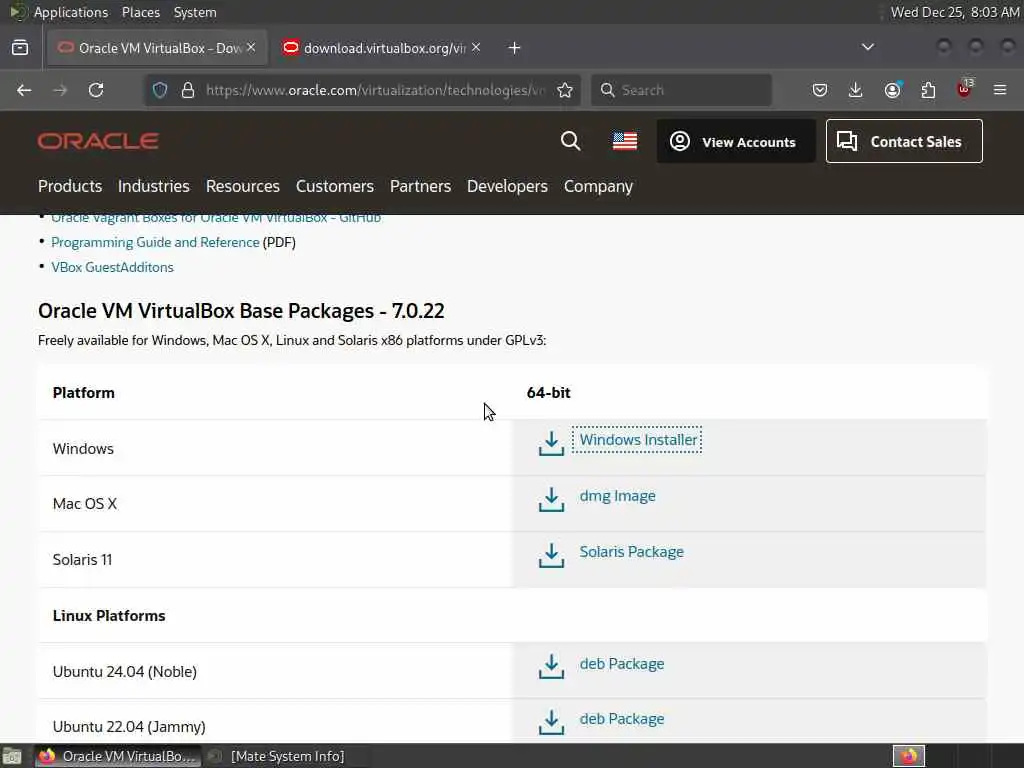Close the download.virtualbox.org tab
This screenshot has height=768, width=1024.
pyautogui.click(x=476, y=48)
